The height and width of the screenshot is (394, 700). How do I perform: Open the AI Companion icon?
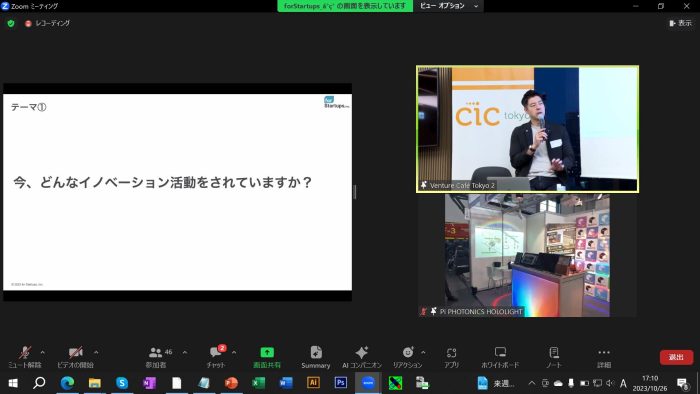362,357
